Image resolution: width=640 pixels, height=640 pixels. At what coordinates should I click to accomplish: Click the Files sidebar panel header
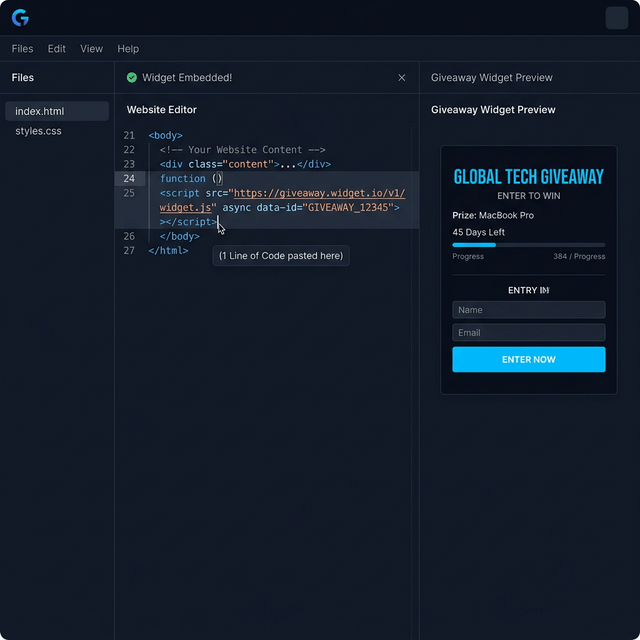click(23, 78)
